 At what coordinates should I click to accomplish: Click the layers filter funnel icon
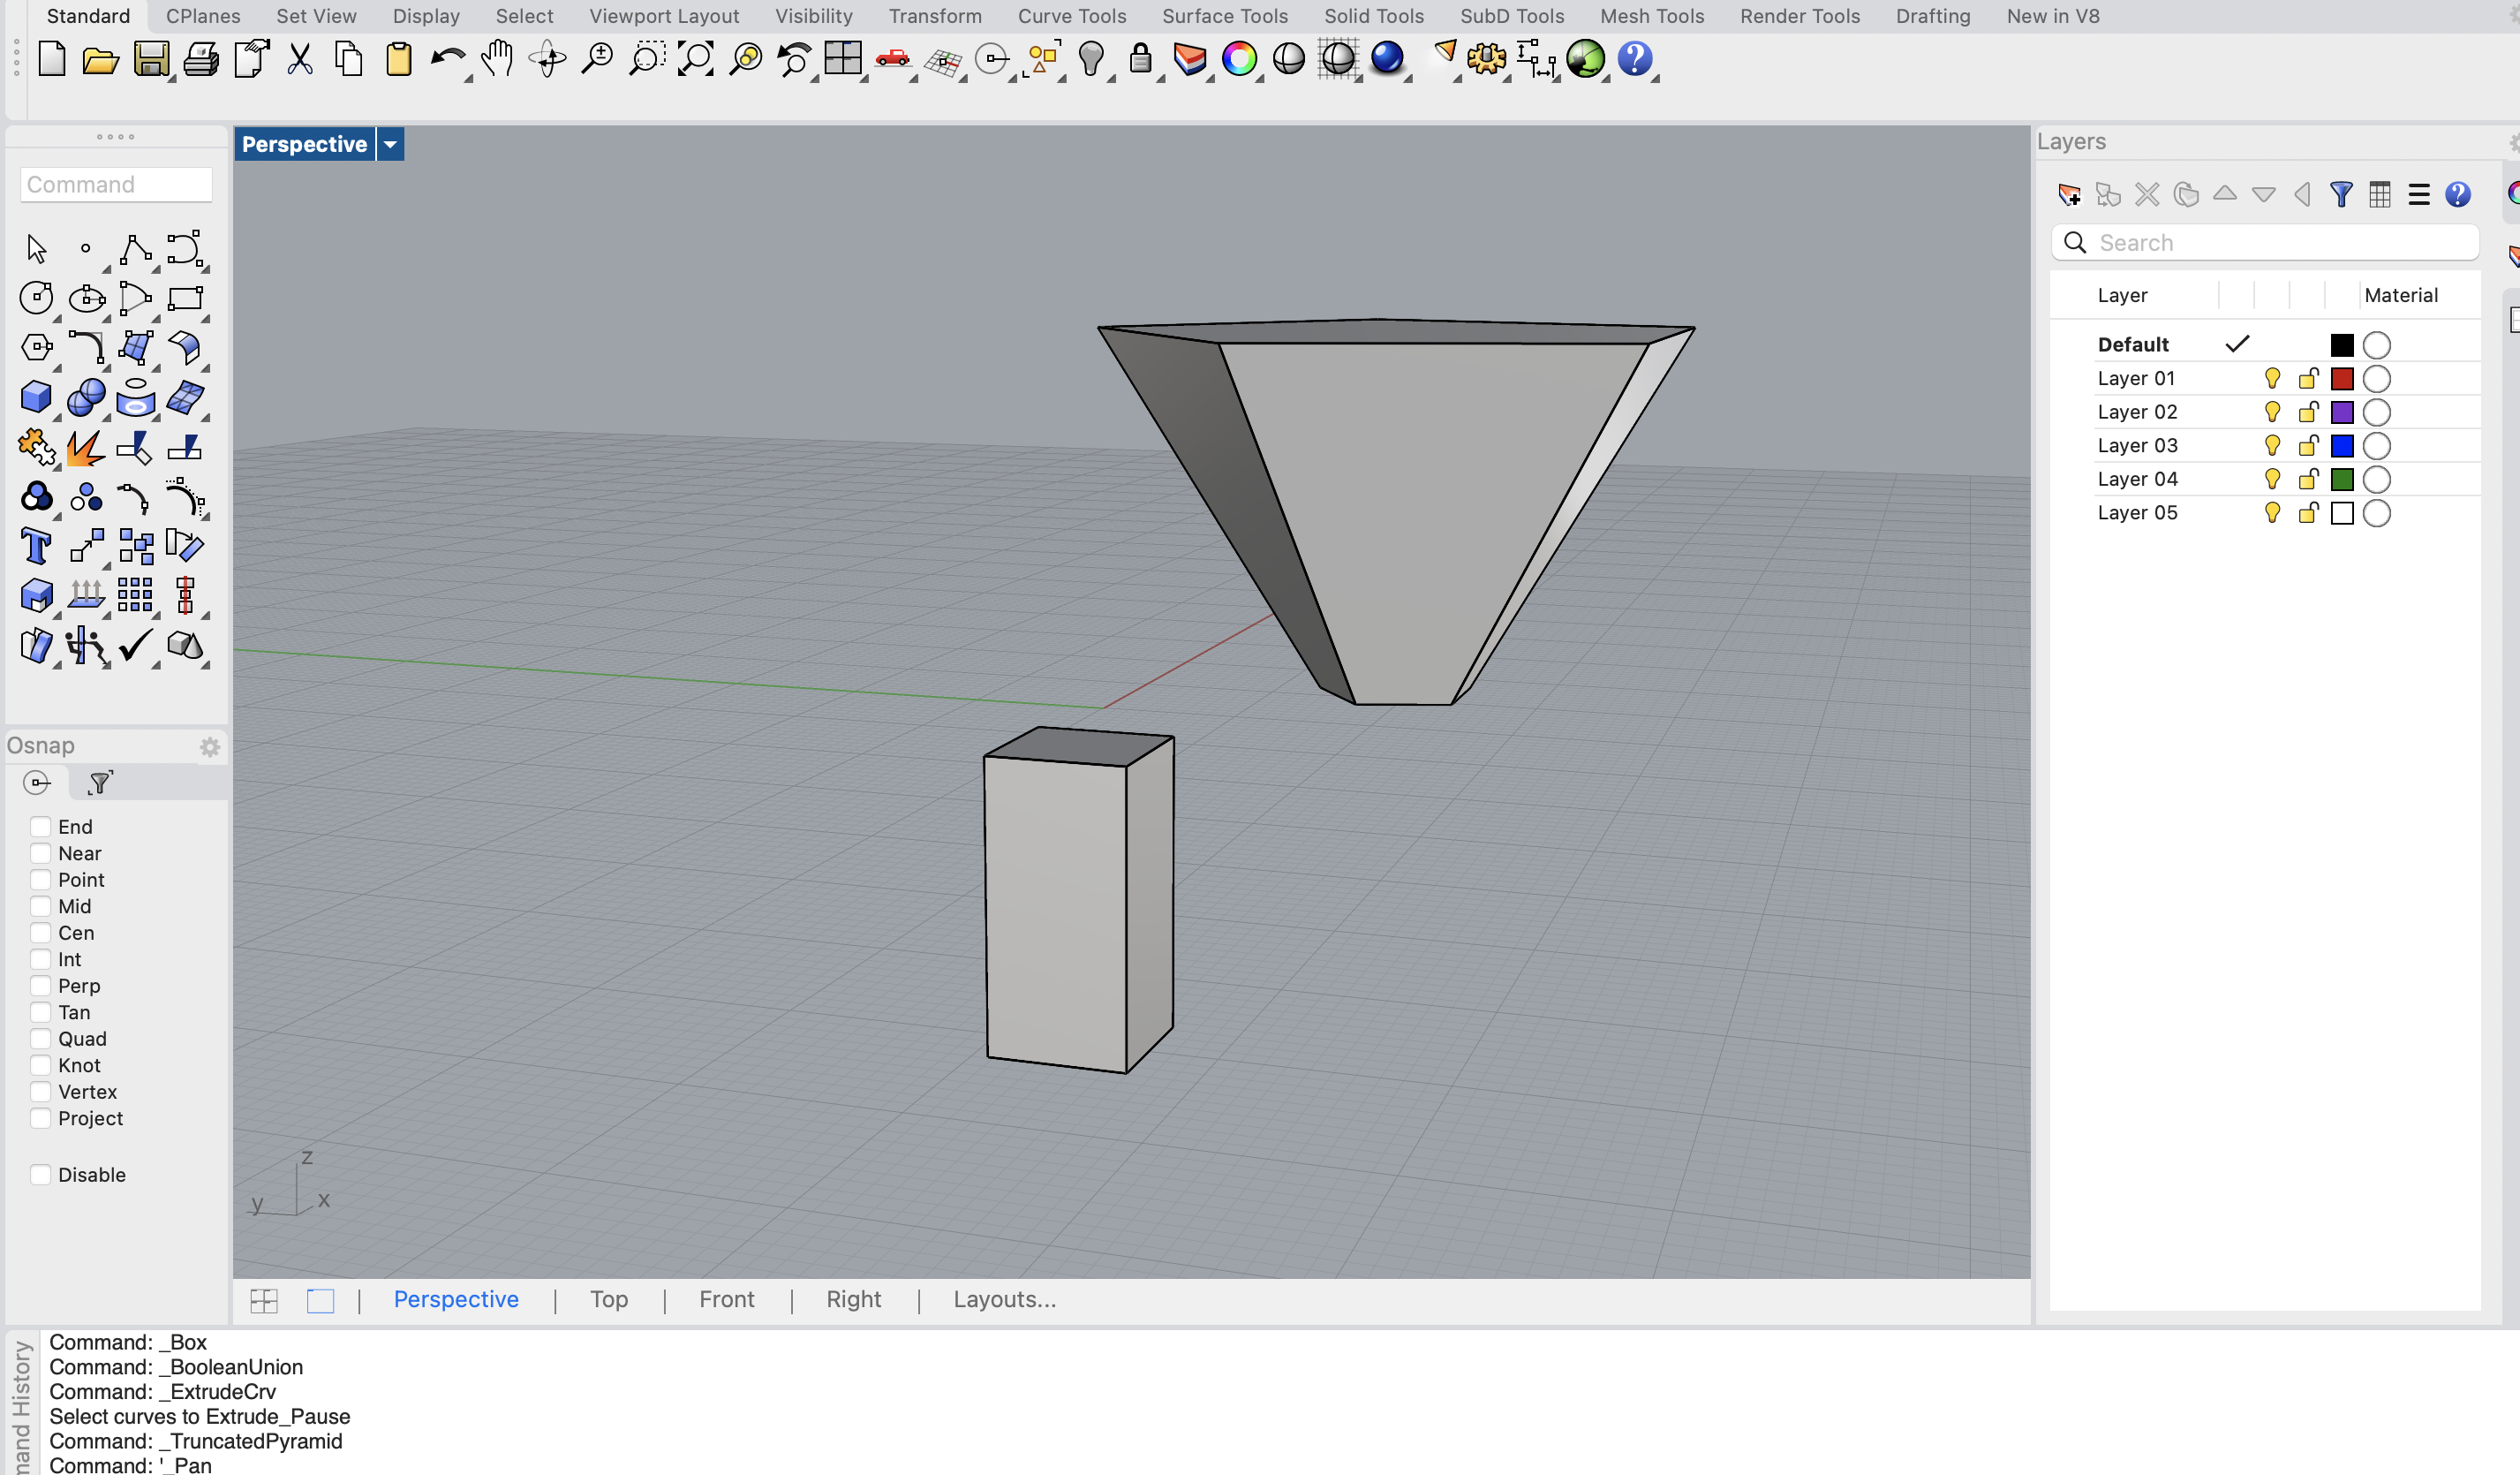(x=2341, y=194)
